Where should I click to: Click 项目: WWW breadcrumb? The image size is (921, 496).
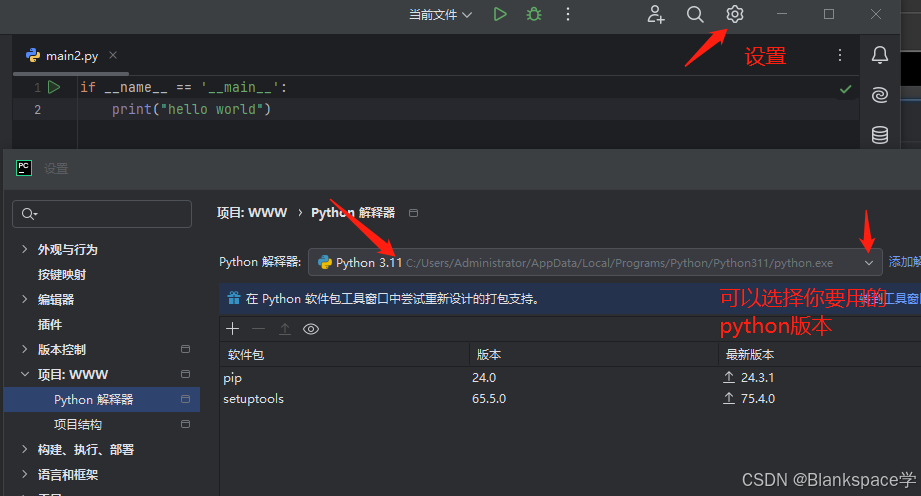tap(252, 213)
